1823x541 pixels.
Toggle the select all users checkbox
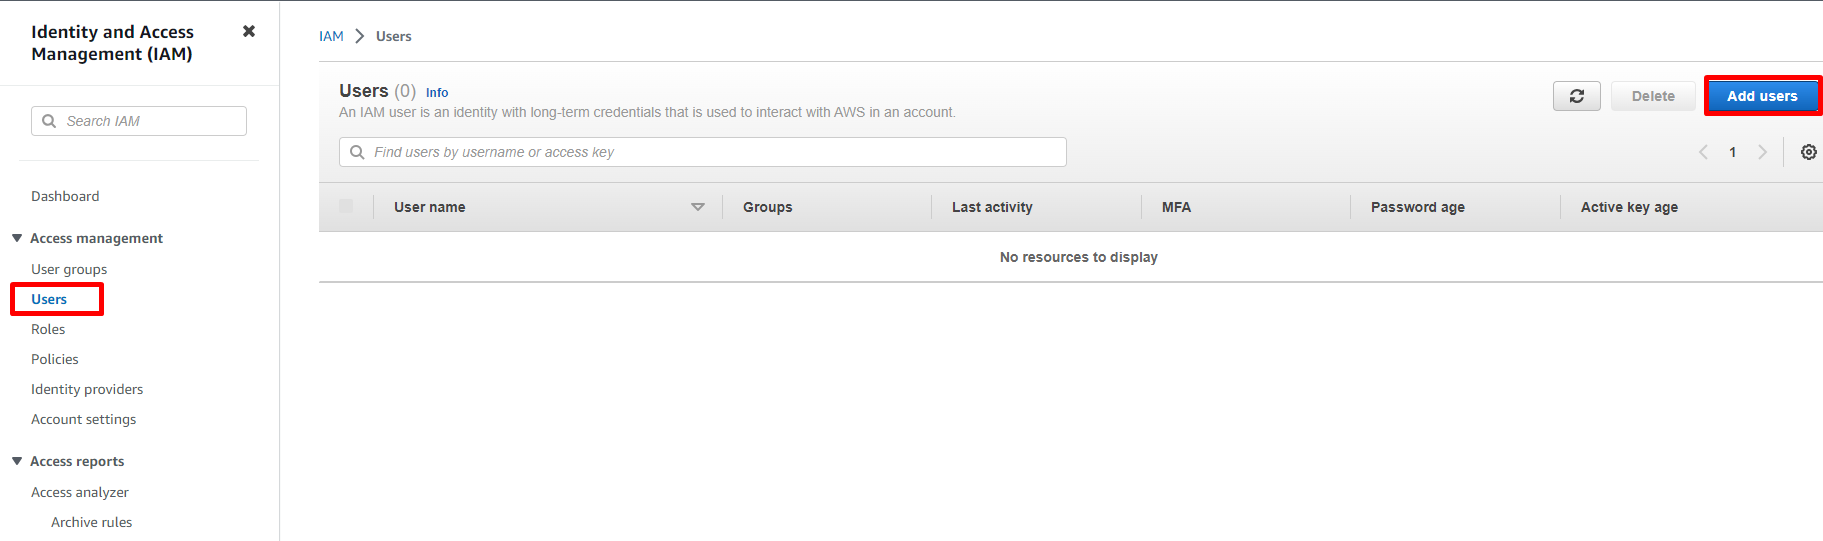[346, 206]
